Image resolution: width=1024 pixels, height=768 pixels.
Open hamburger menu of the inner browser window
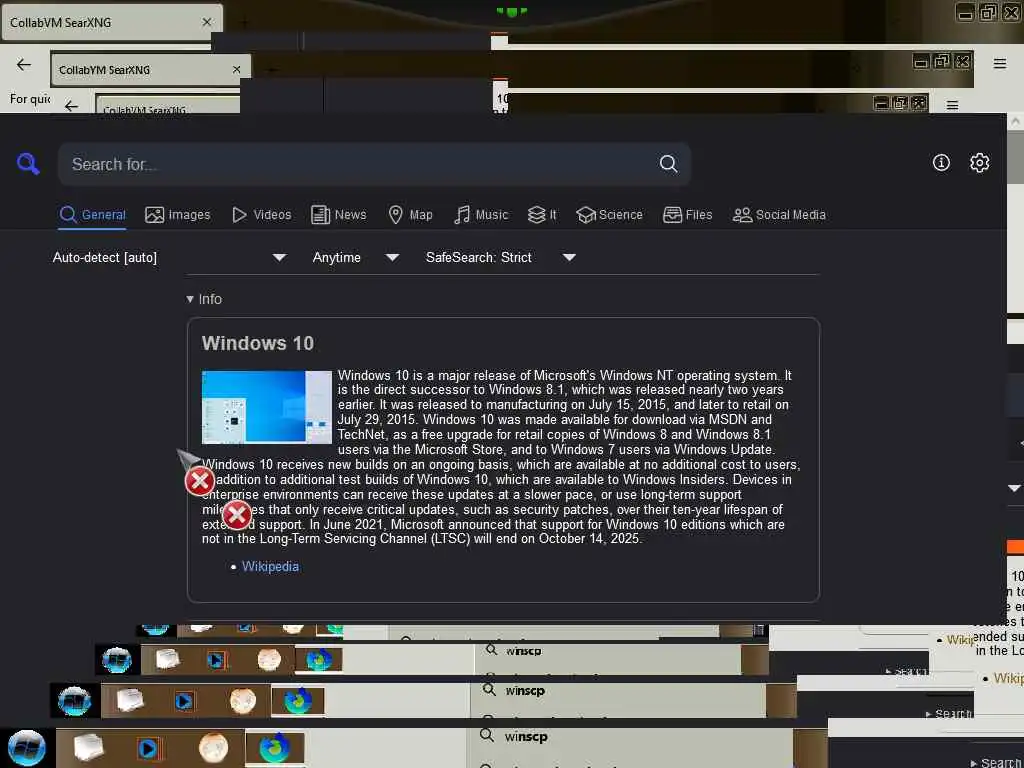pyautogui.click(x=953, y=105)
